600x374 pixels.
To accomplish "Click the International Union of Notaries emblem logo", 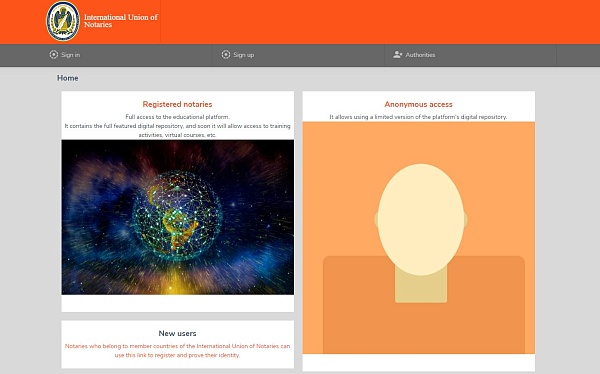I will point(63,21).
